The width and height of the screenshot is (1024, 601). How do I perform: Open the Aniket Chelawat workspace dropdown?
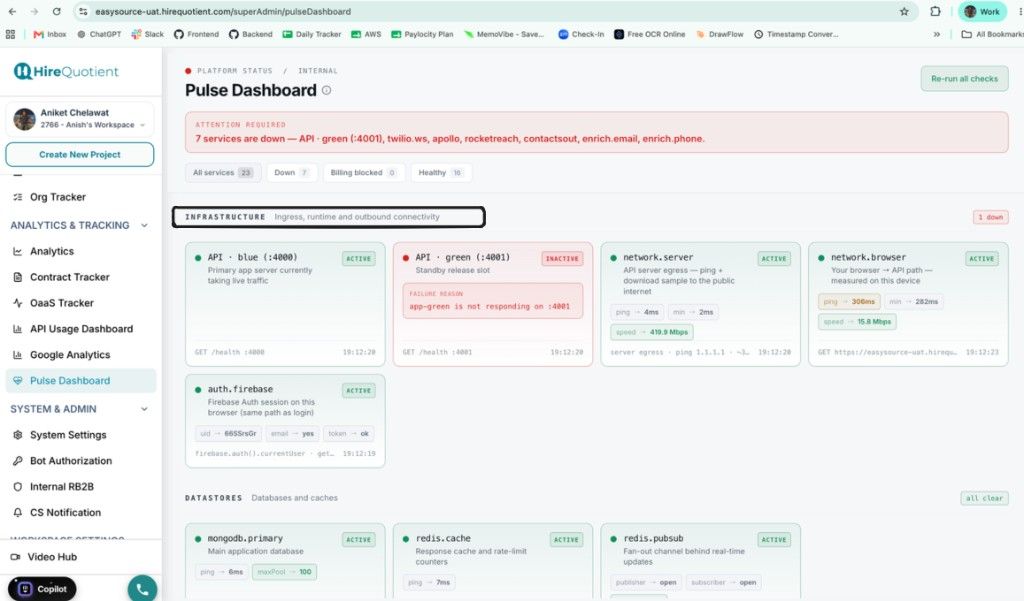pos(80,118)
